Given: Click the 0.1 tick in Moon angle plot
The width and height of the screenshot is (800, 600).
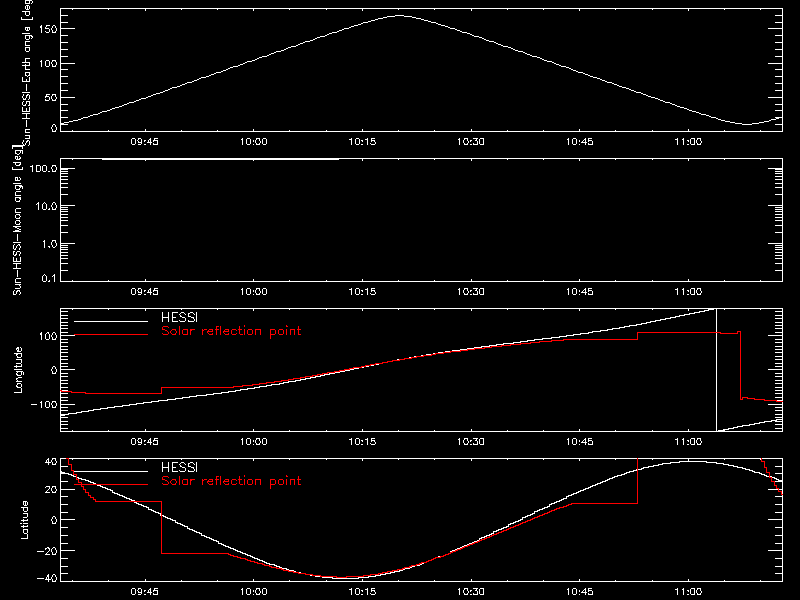Looking at the screenshot, I should coord(49,279).
